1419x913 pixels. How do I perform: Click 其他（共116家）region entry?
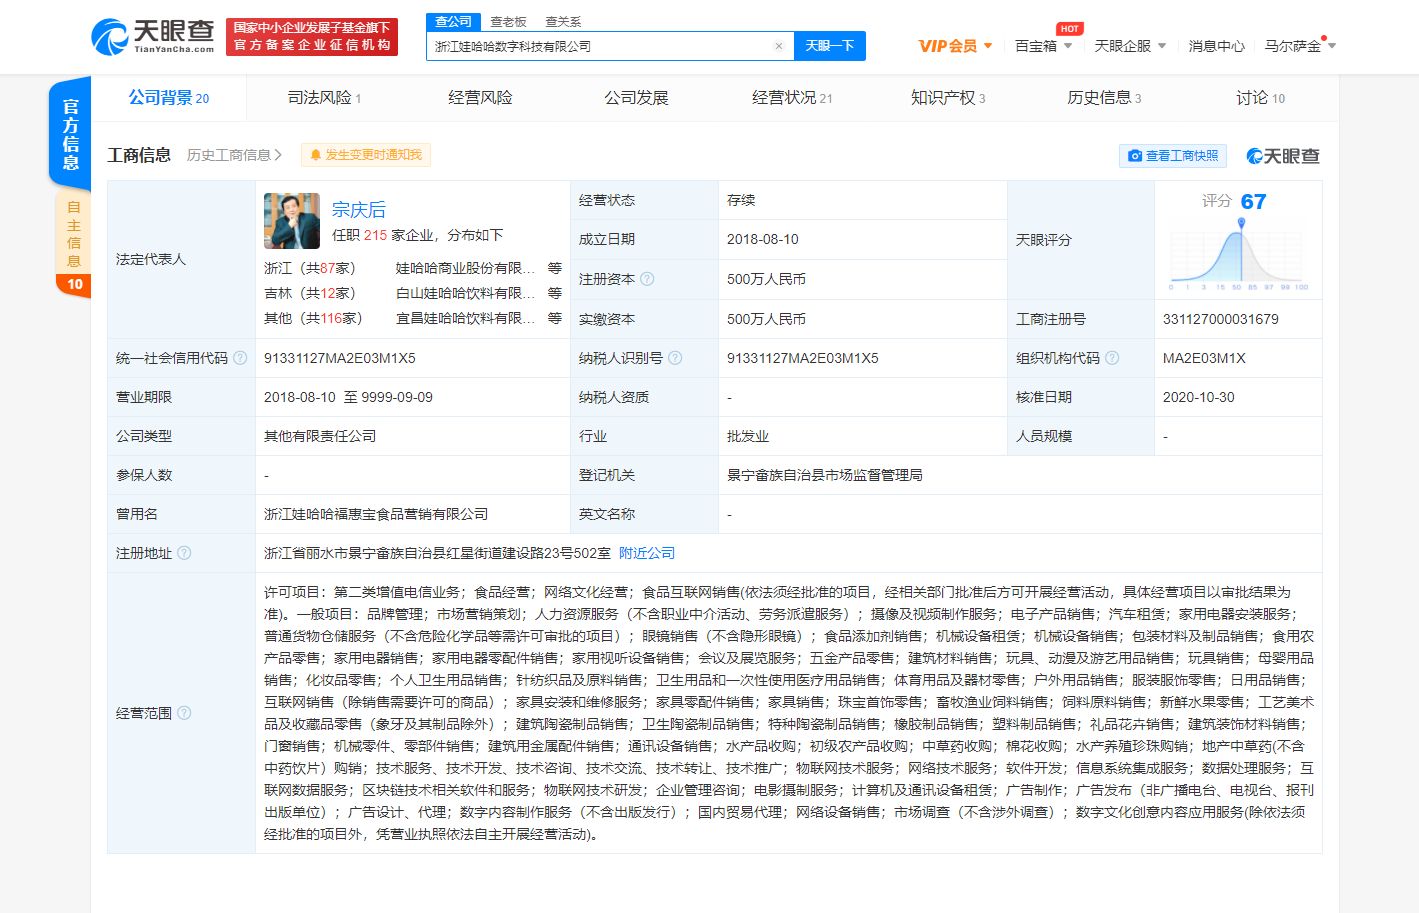314,318
